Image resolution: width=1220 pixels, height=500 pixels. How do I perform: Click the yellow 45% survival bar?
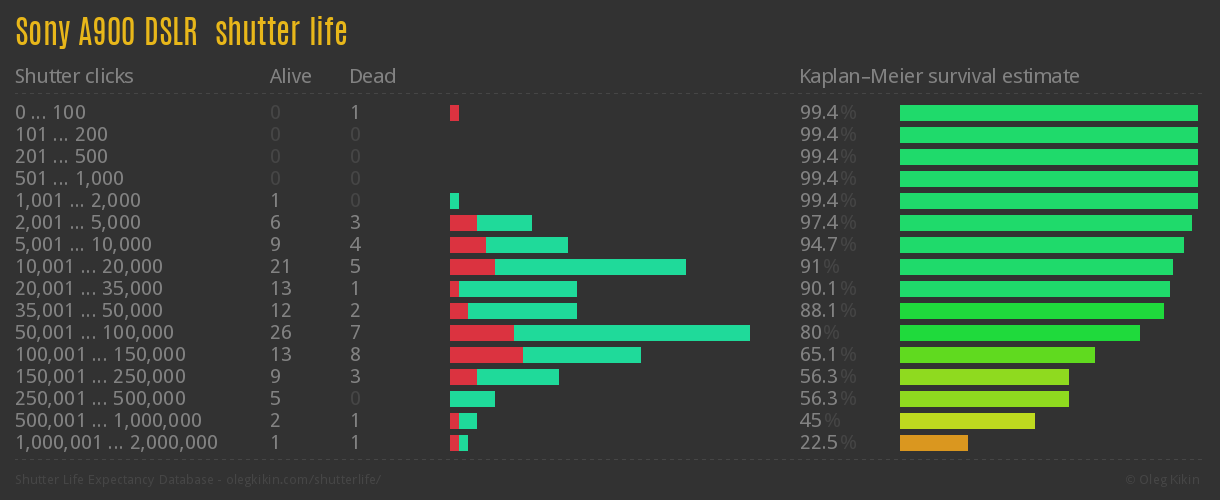966,421
